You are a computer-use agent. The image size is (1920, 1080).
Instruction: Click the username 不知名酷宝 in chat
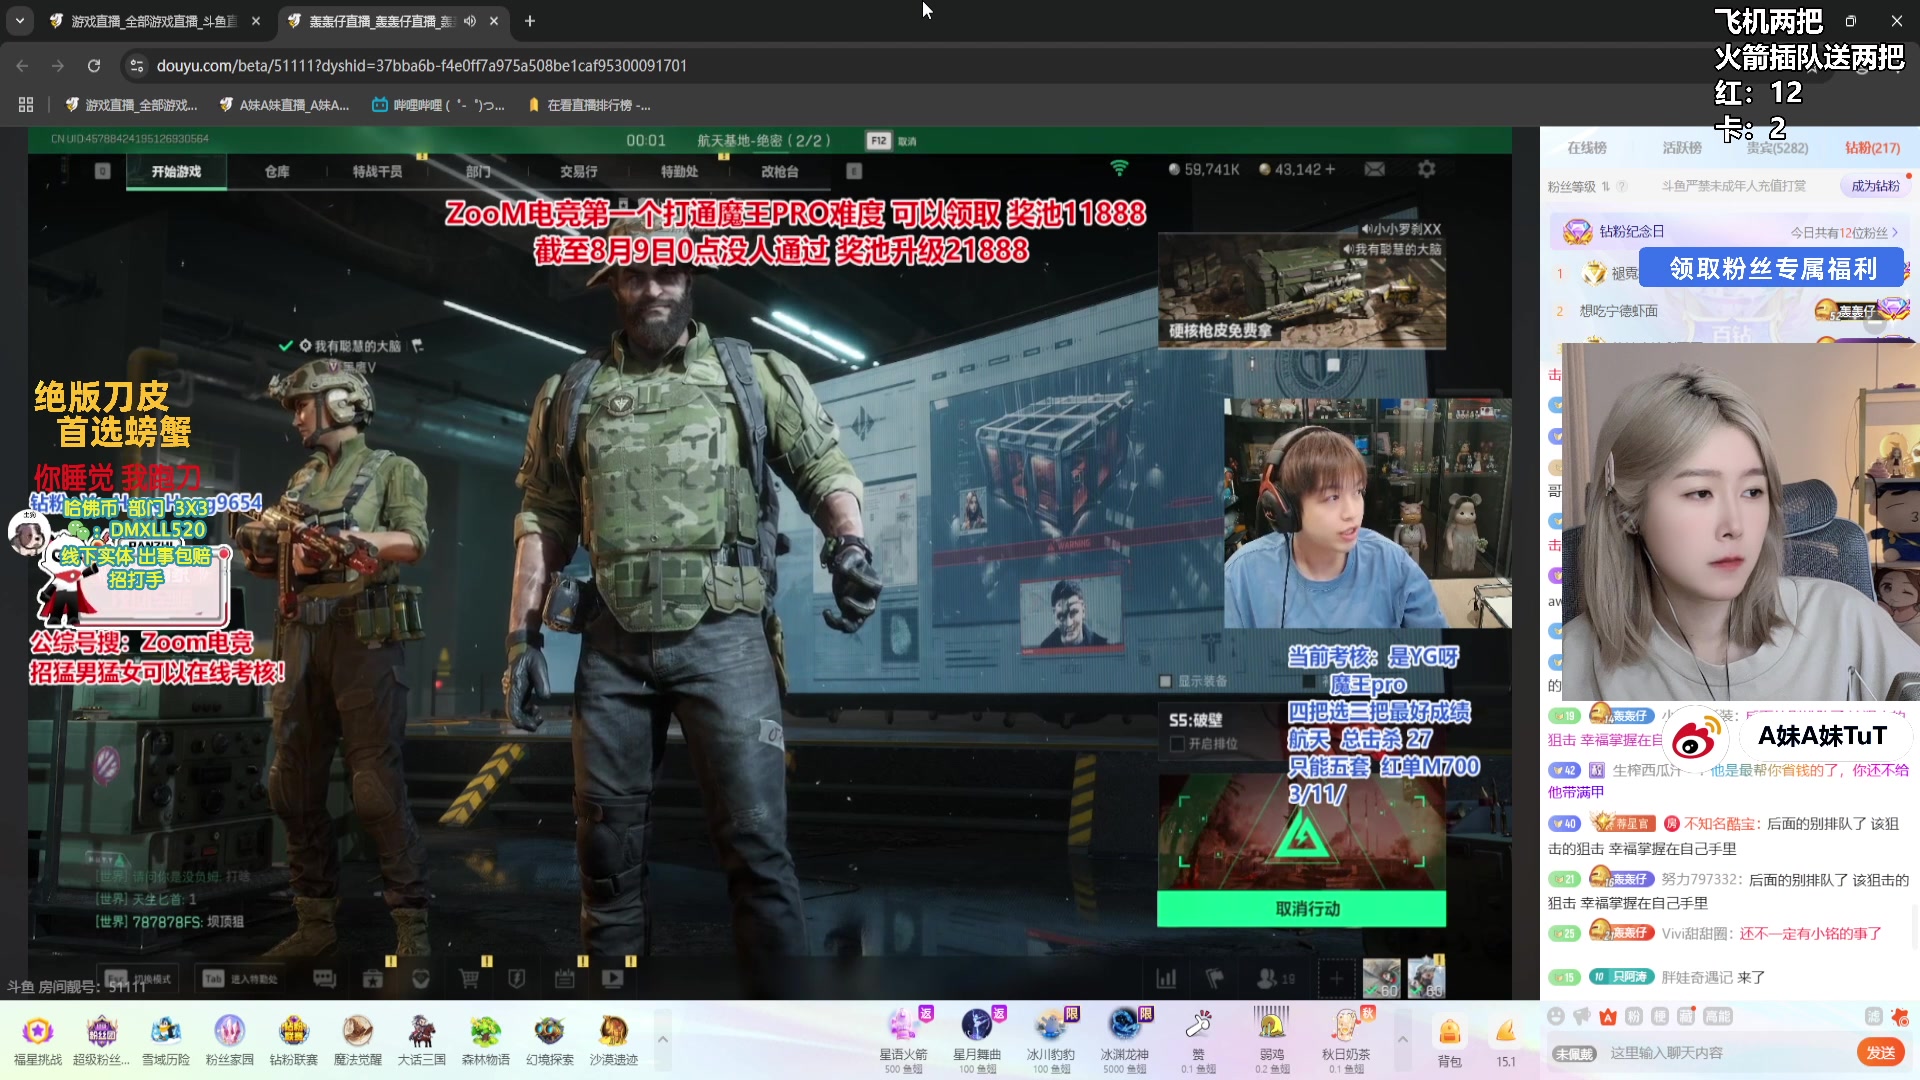[1720, 824]
